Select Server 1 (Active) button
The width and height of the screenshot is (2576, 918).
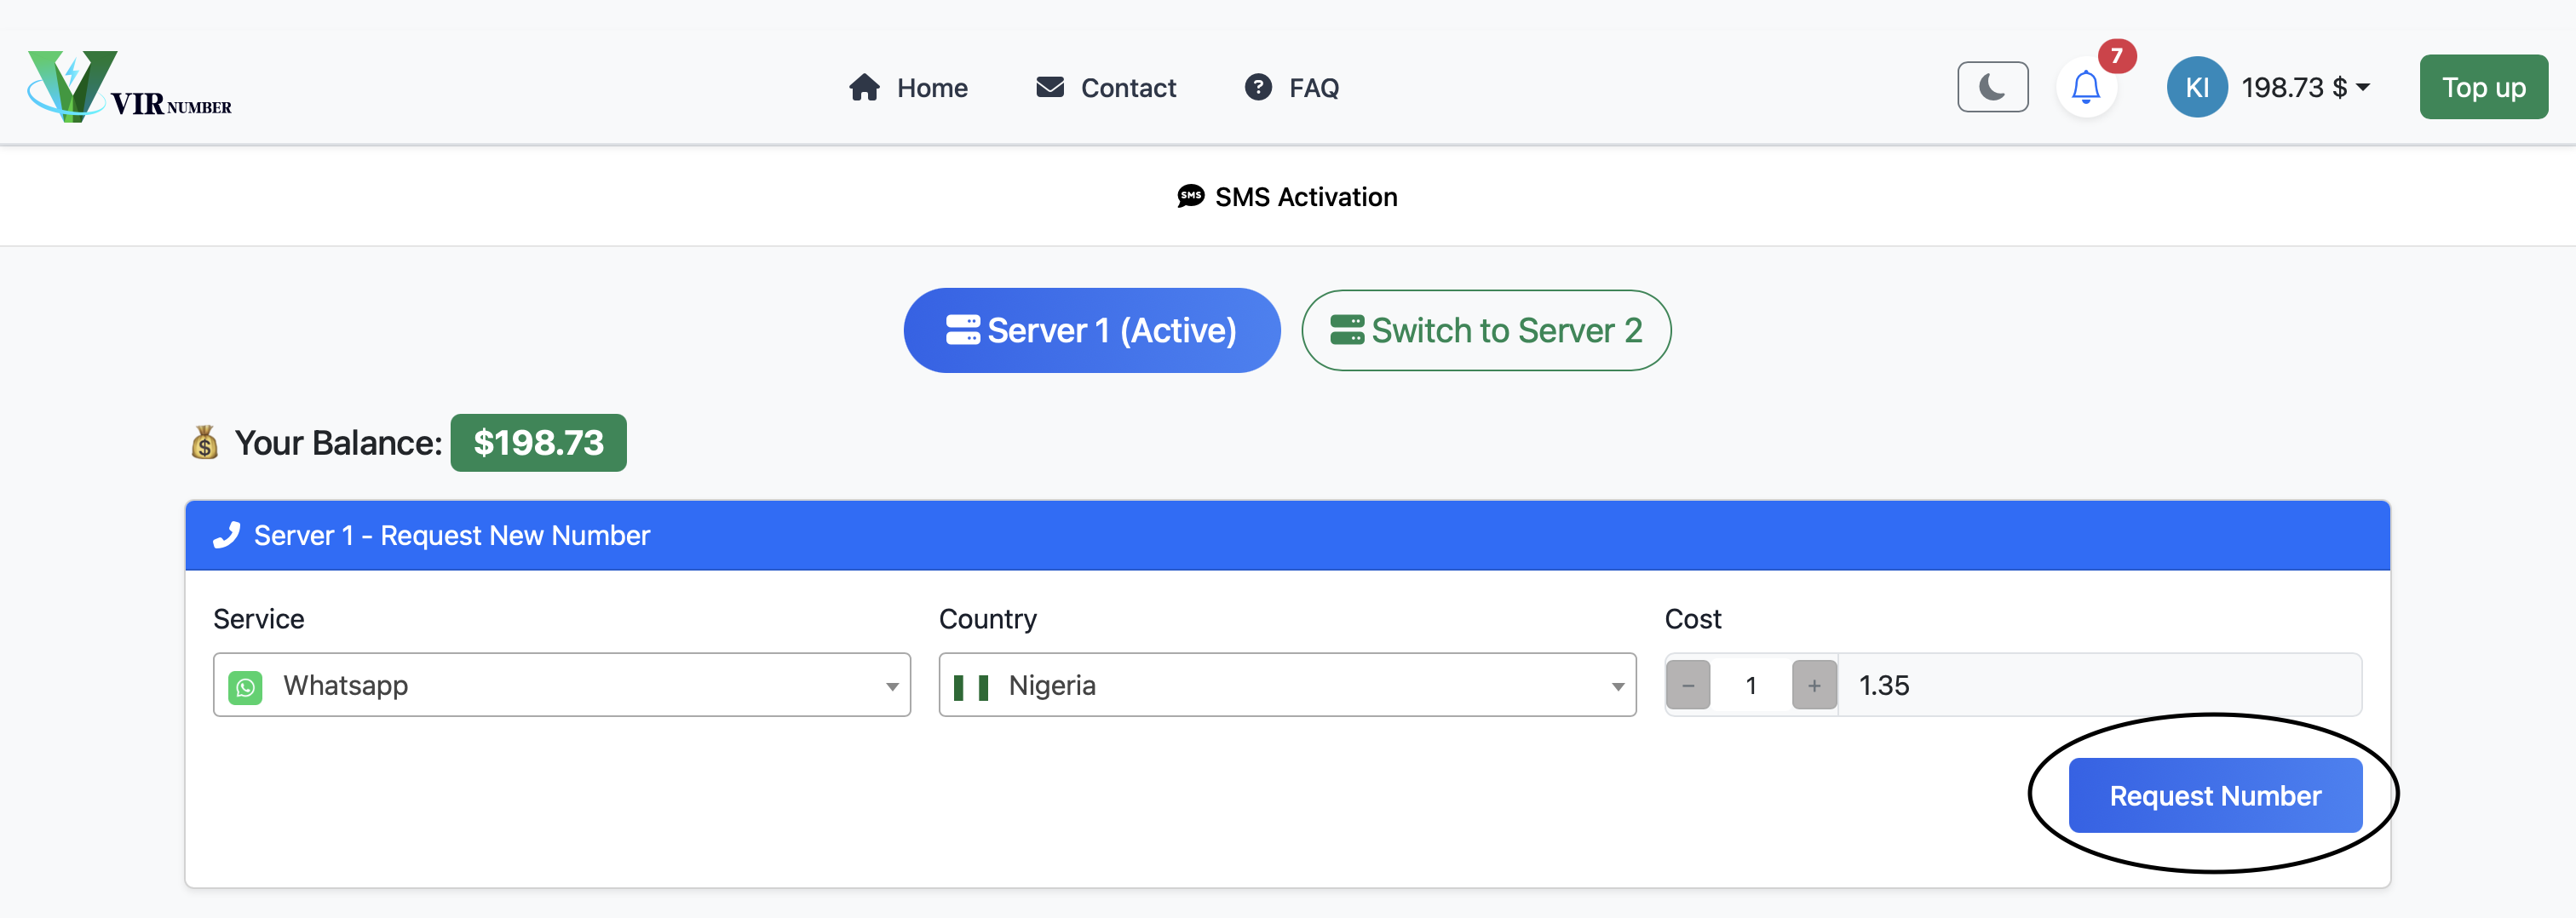(1091, 331)
